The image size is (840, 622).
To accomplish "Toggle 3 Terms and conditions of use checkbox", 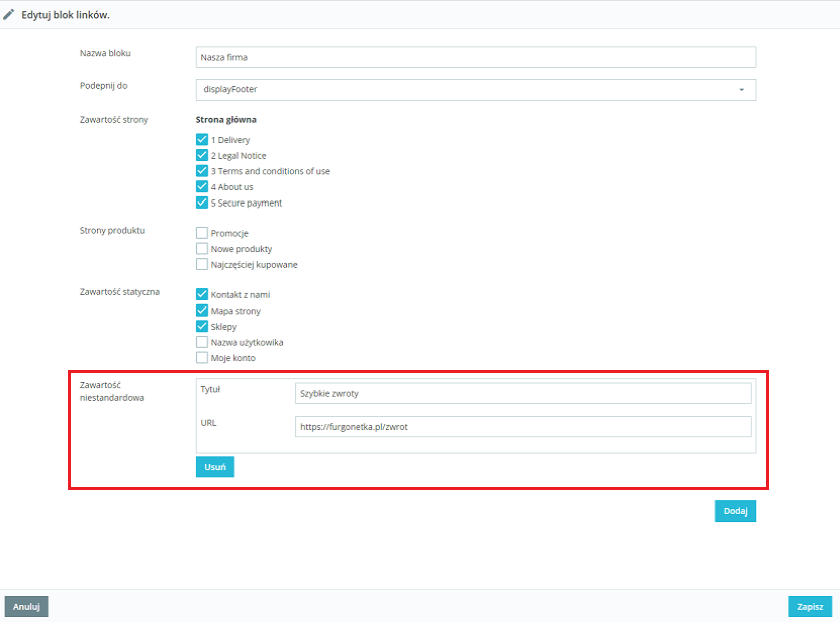I will (x=202, y=171).
